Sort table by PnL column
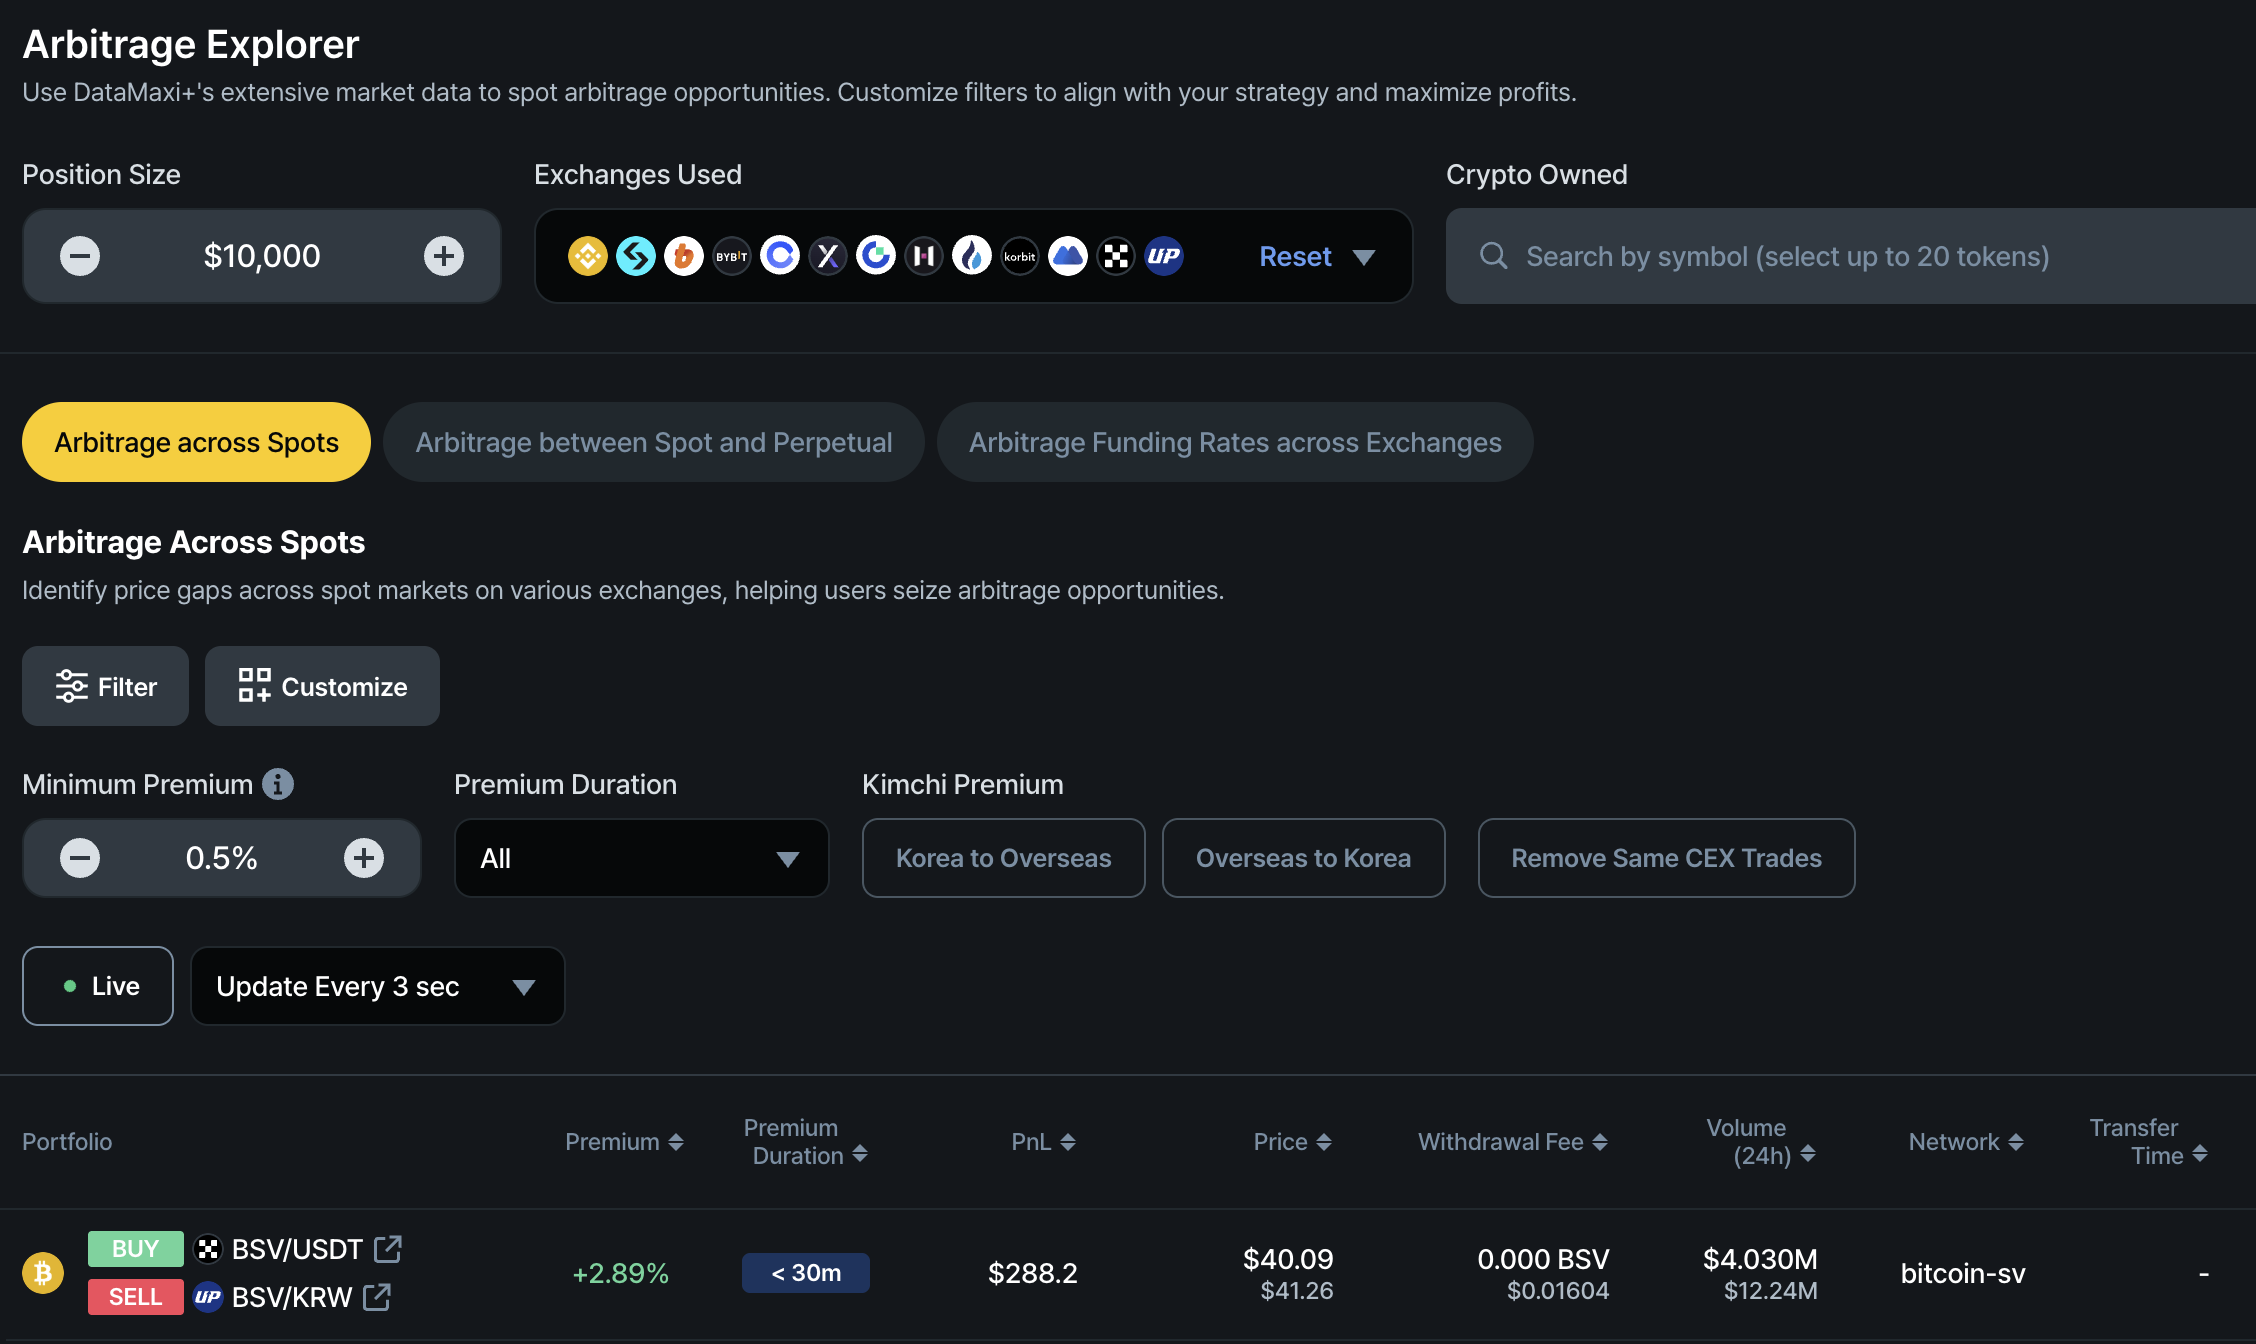 pyautogui.click(x=1043, y=1142)
